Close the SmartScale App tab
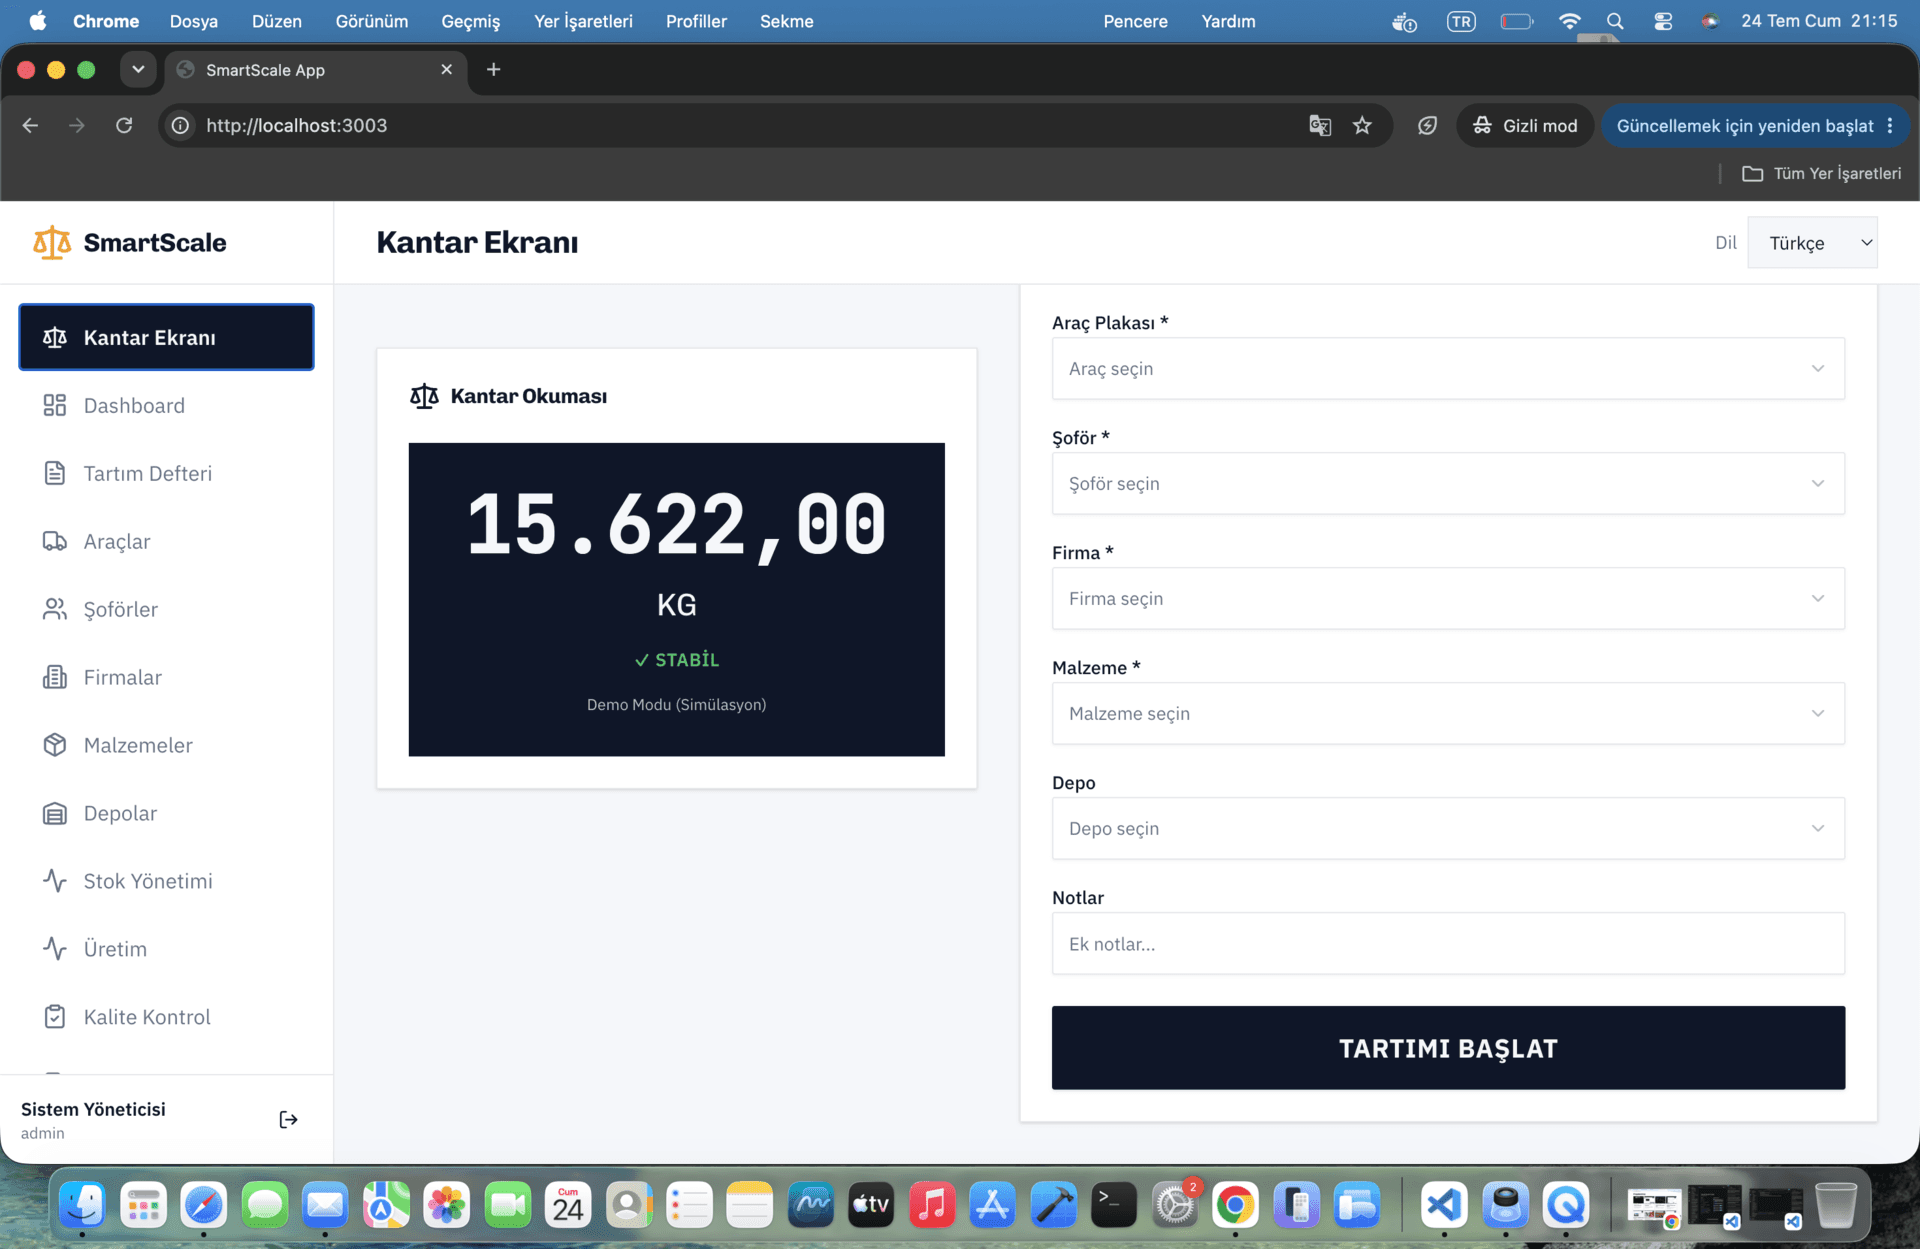The height and width of the screenshot is (1249, 1920). tap(447, 69)
